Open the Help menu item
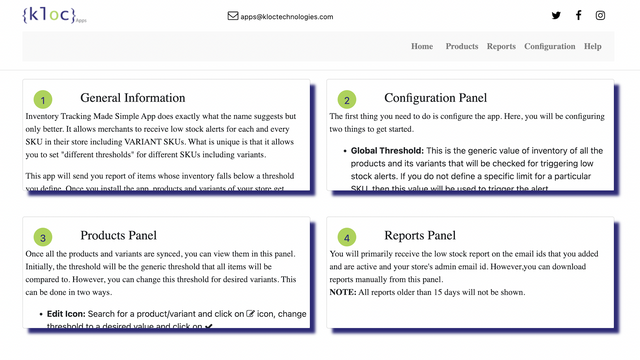 593,46
